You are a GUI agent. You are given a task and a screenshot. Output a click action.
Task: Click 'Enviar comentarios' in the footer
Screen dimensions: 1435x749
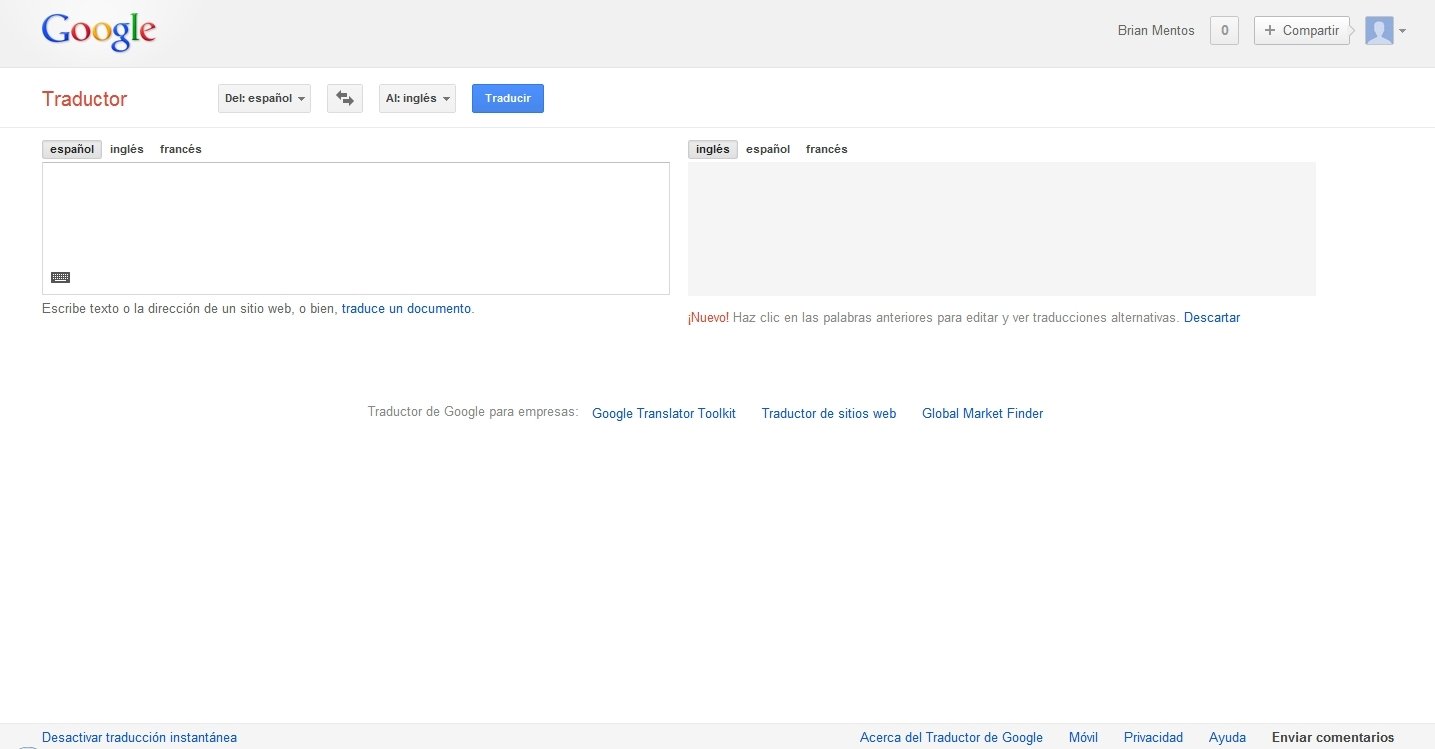click(1333, 738)
